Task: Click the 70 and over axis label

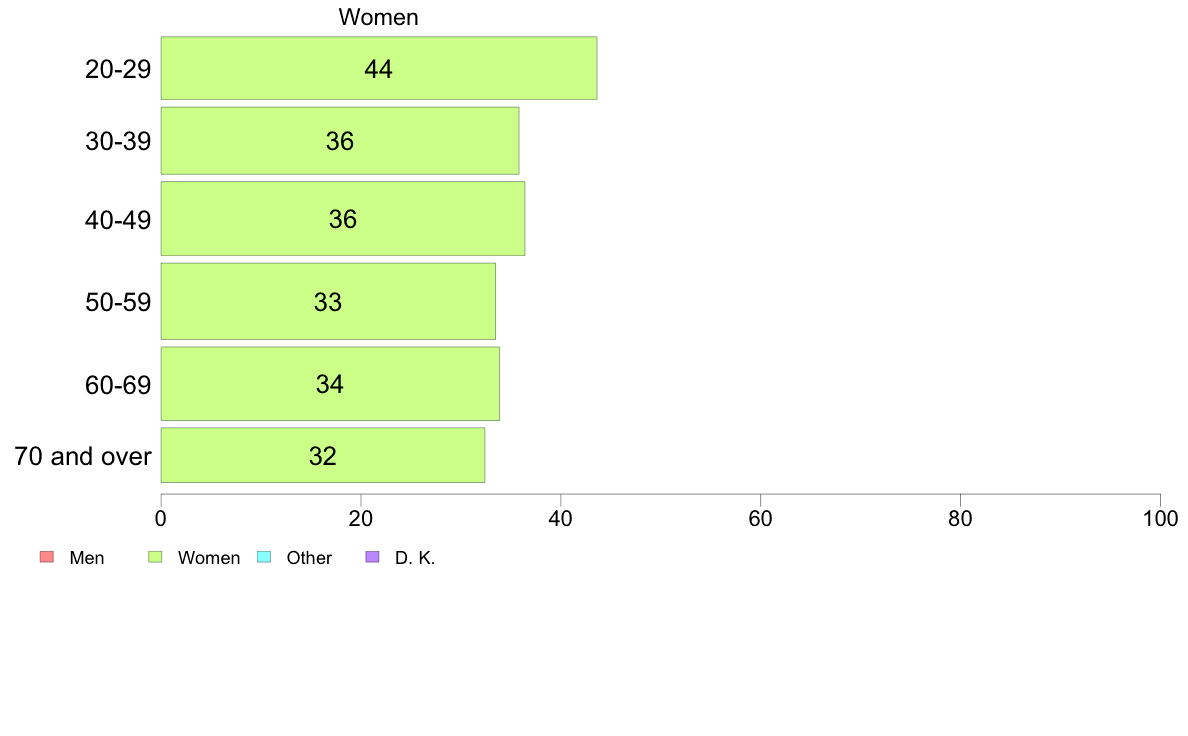Action: [83, 456]
